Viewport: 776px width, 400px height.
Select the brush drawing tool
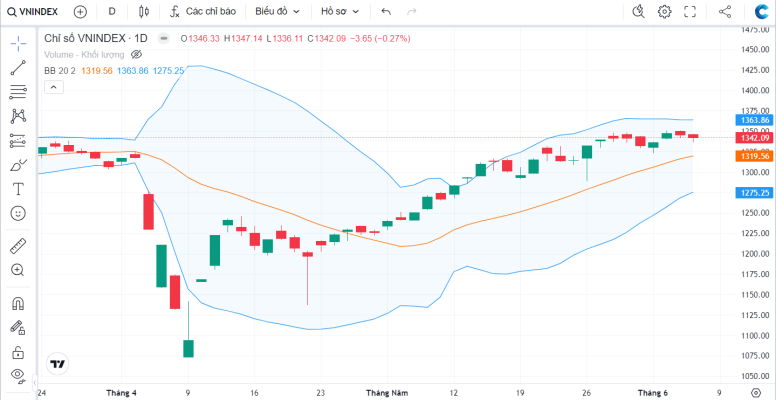click(18, 165)
